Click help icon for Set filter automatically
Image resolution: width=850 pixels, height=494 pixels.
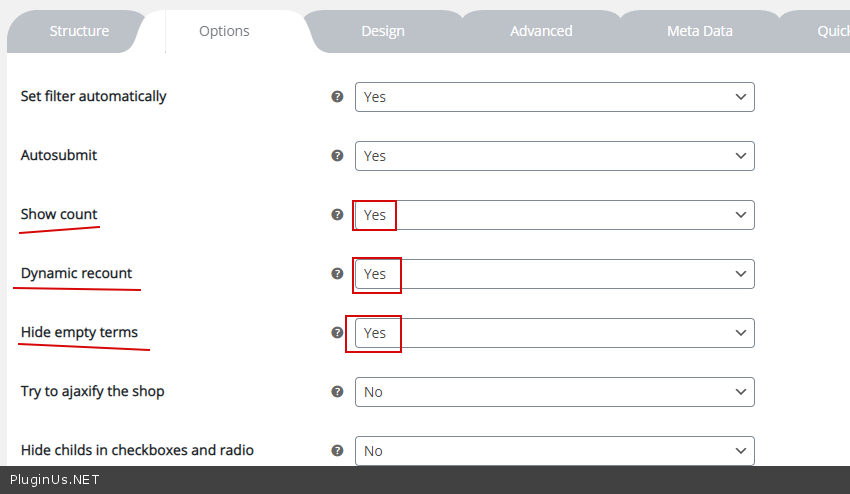click(x=337, y=97)
